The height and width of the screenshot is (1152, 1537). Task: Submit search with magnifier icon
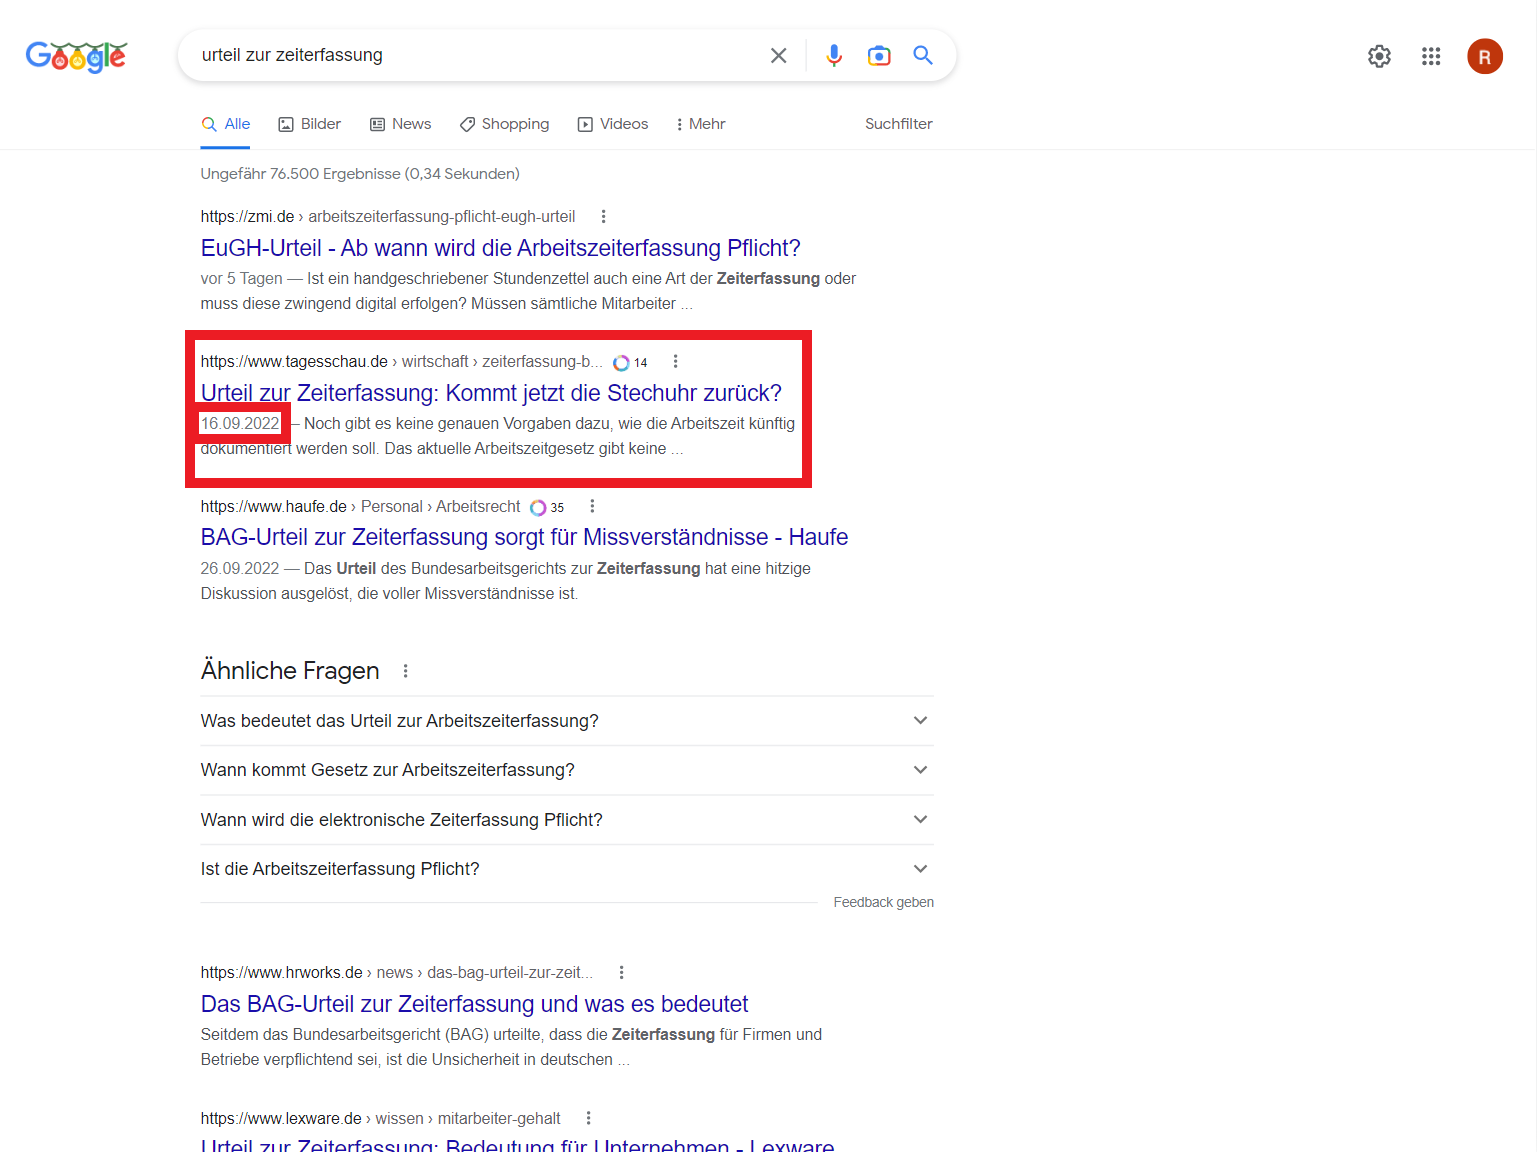[923, 56]
